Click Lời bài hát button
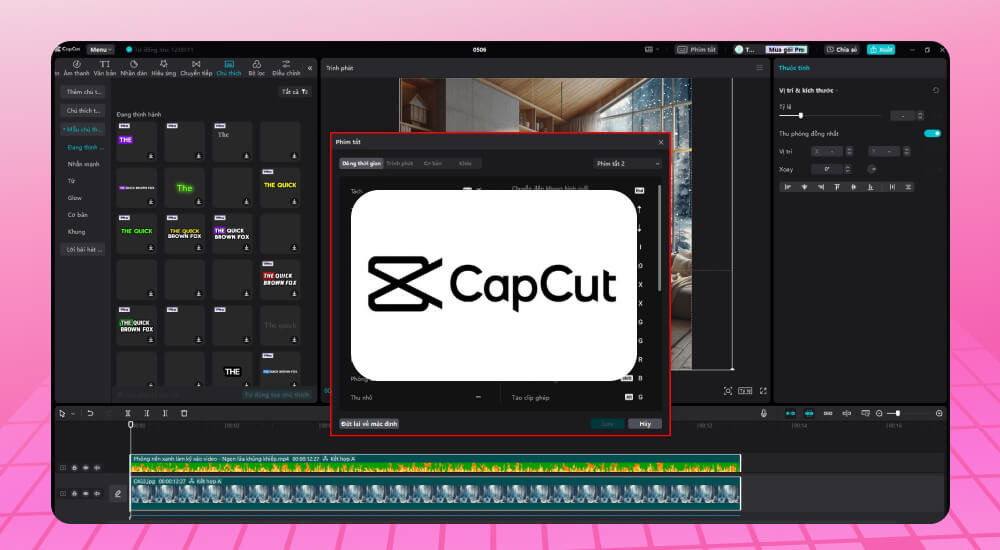 84,249
